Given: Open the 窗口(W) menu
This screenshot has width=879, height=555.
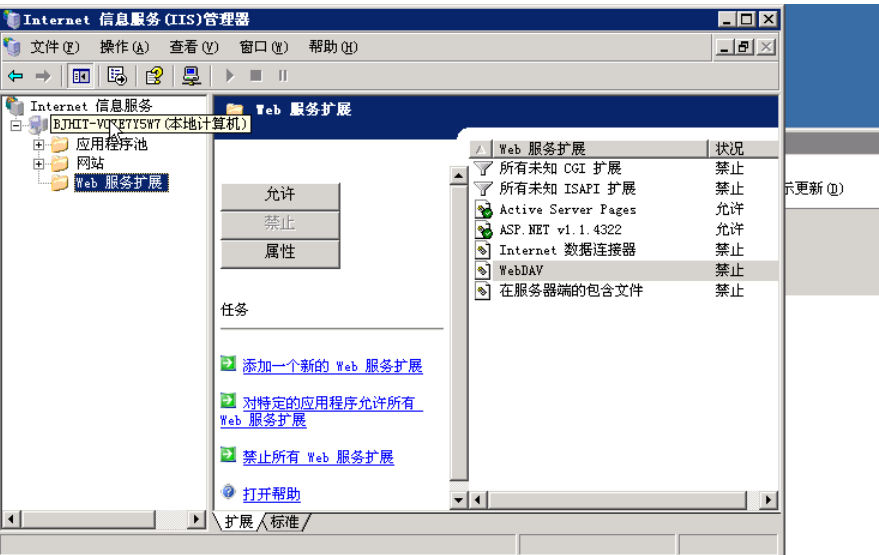Looking at the screenshot, I should (263, 47).
